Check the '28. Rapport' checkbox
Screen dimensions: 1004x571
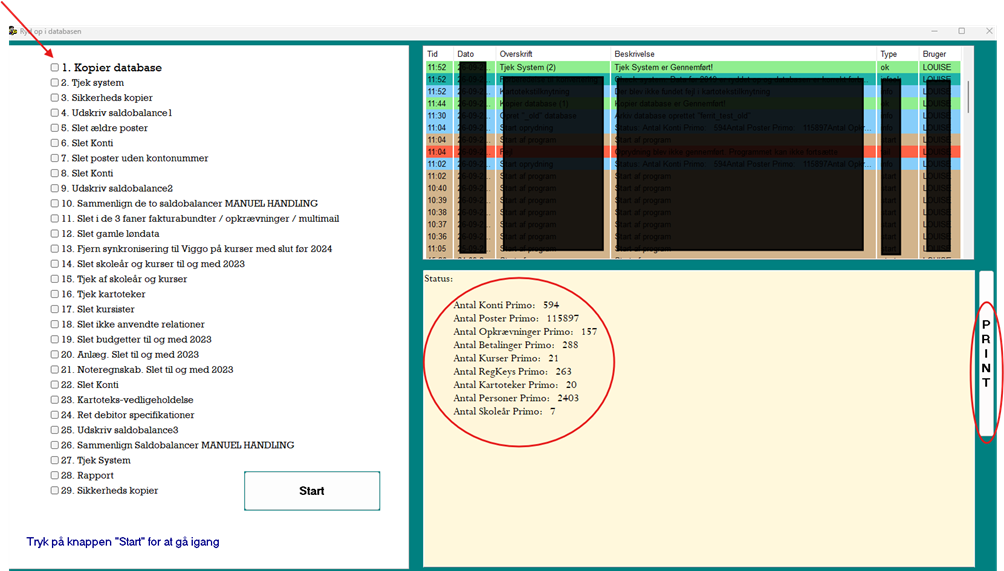[55, 475]
